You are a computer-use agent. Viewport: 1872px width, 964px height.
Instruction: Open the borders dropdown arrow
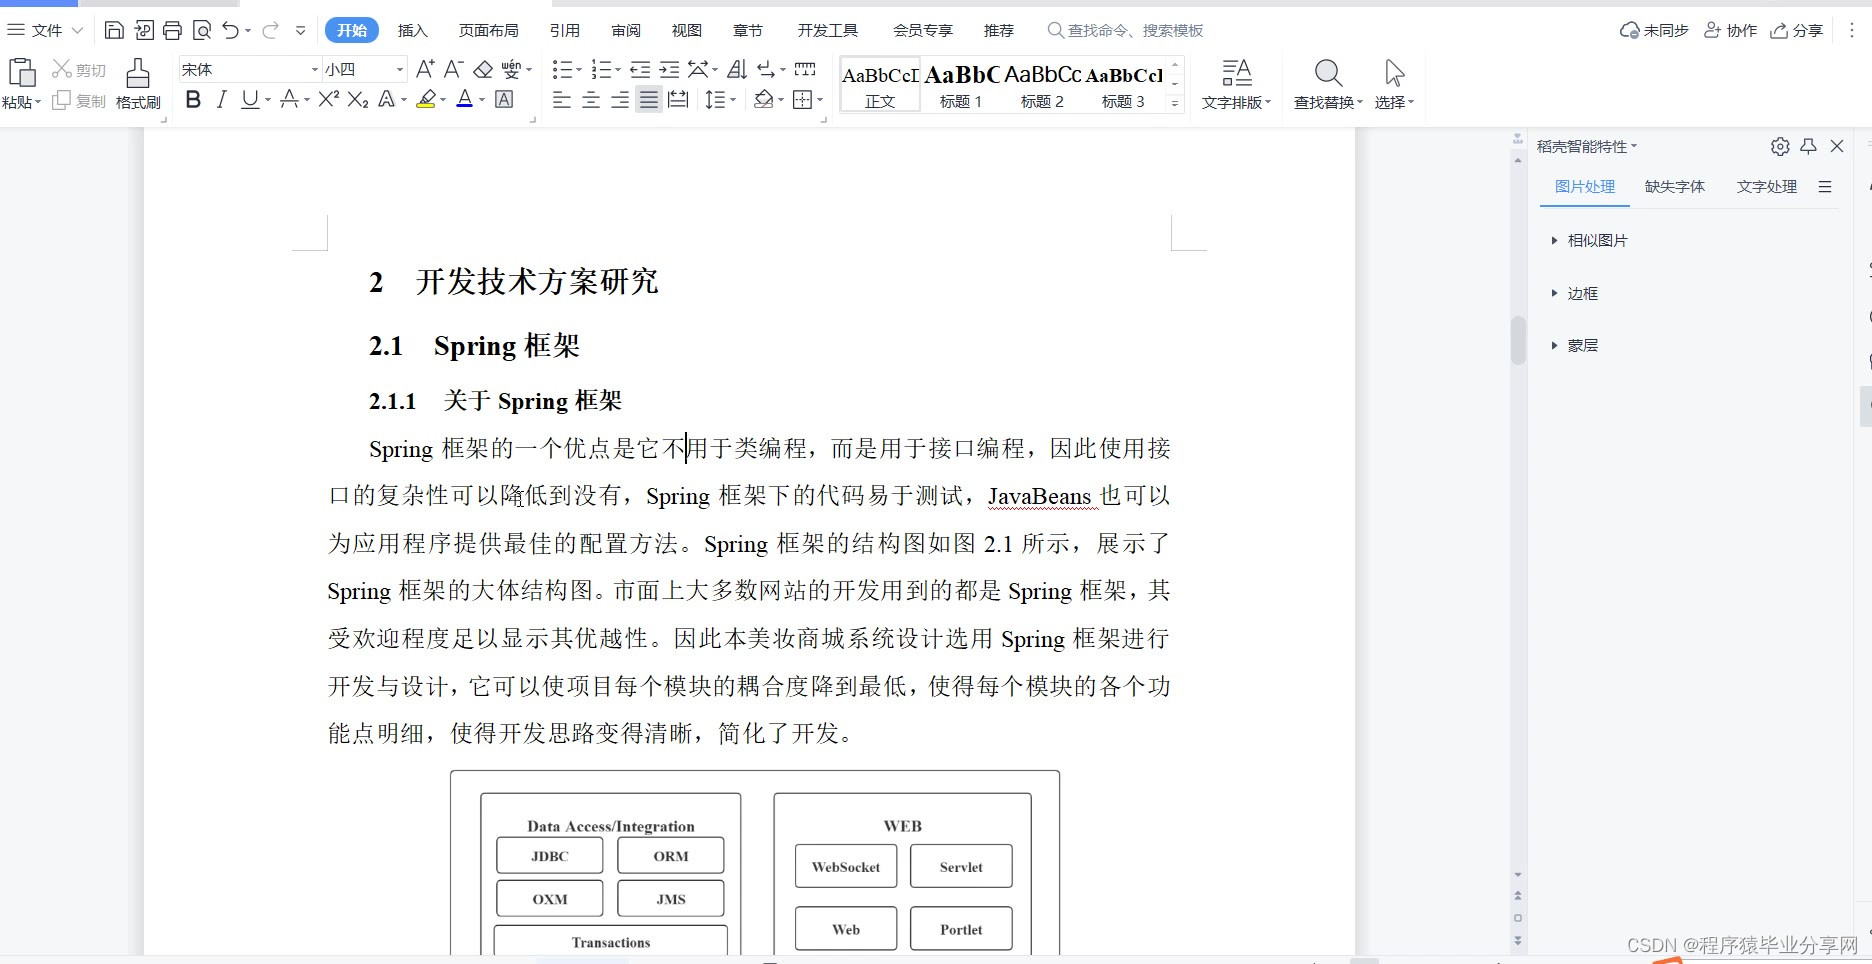pos(820,99)
